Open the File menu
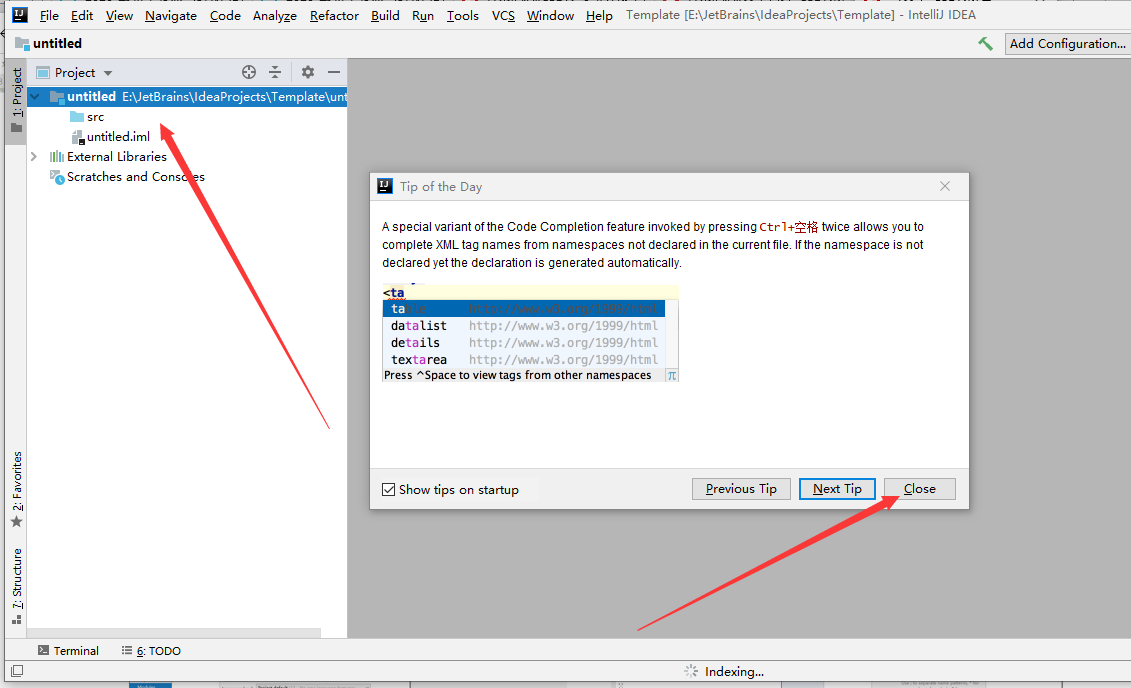Image resolution: width=1131 pixels, height=688 pixels. pos(49,15)
